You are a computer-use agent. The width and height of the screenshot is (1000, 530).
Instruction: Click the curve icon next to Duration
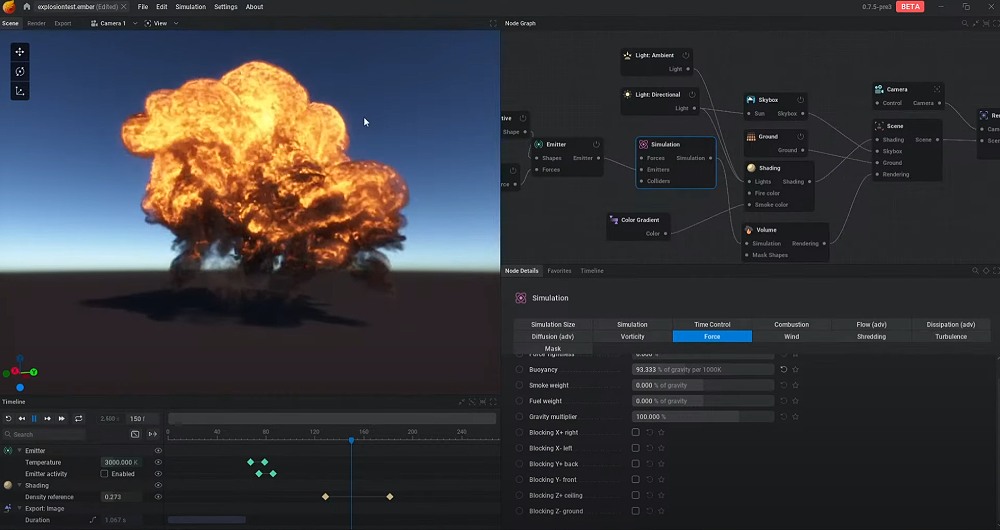92,520
